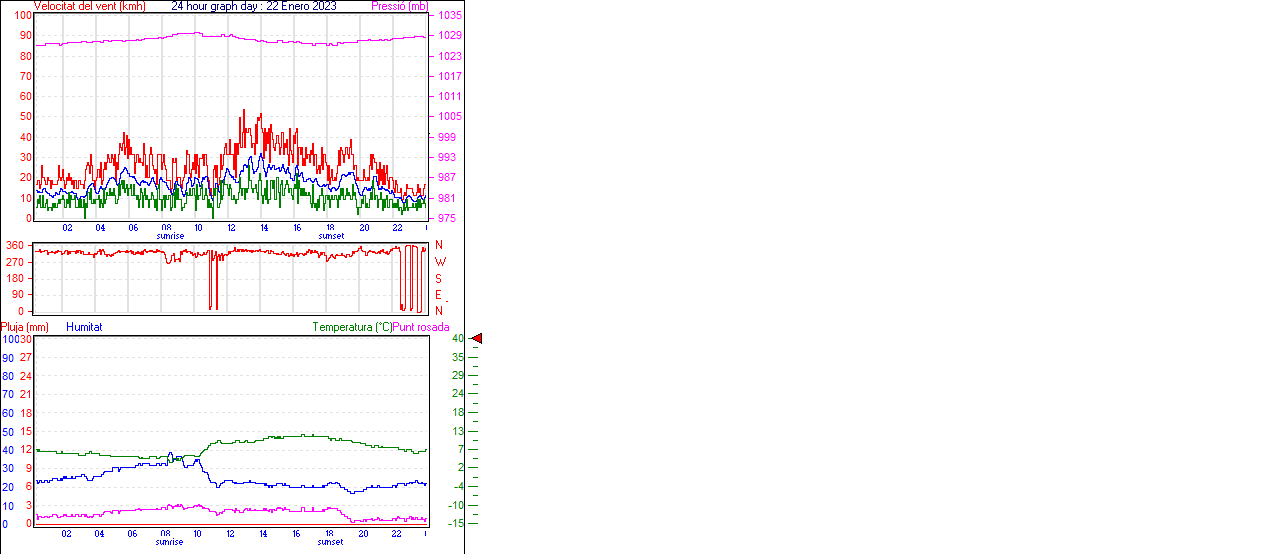Click the green 'Temperatura (°C)' legend label
The width and height of the screenshot is (1280, 554).
[352, 327]
